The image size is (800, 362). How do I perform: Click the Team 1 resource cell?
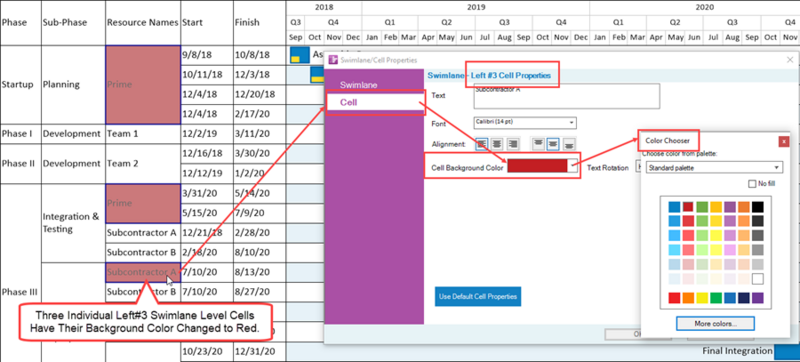pos(143,134)
